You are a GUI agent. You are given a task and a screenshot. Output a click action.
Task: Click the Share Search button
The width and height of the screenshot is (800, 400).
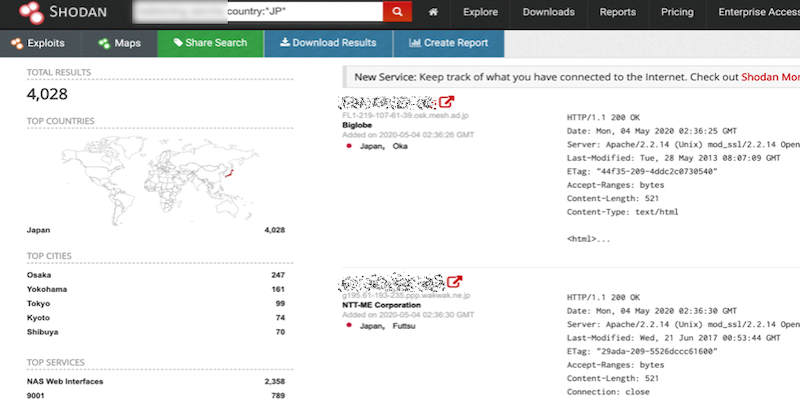(x=210, y=43)
